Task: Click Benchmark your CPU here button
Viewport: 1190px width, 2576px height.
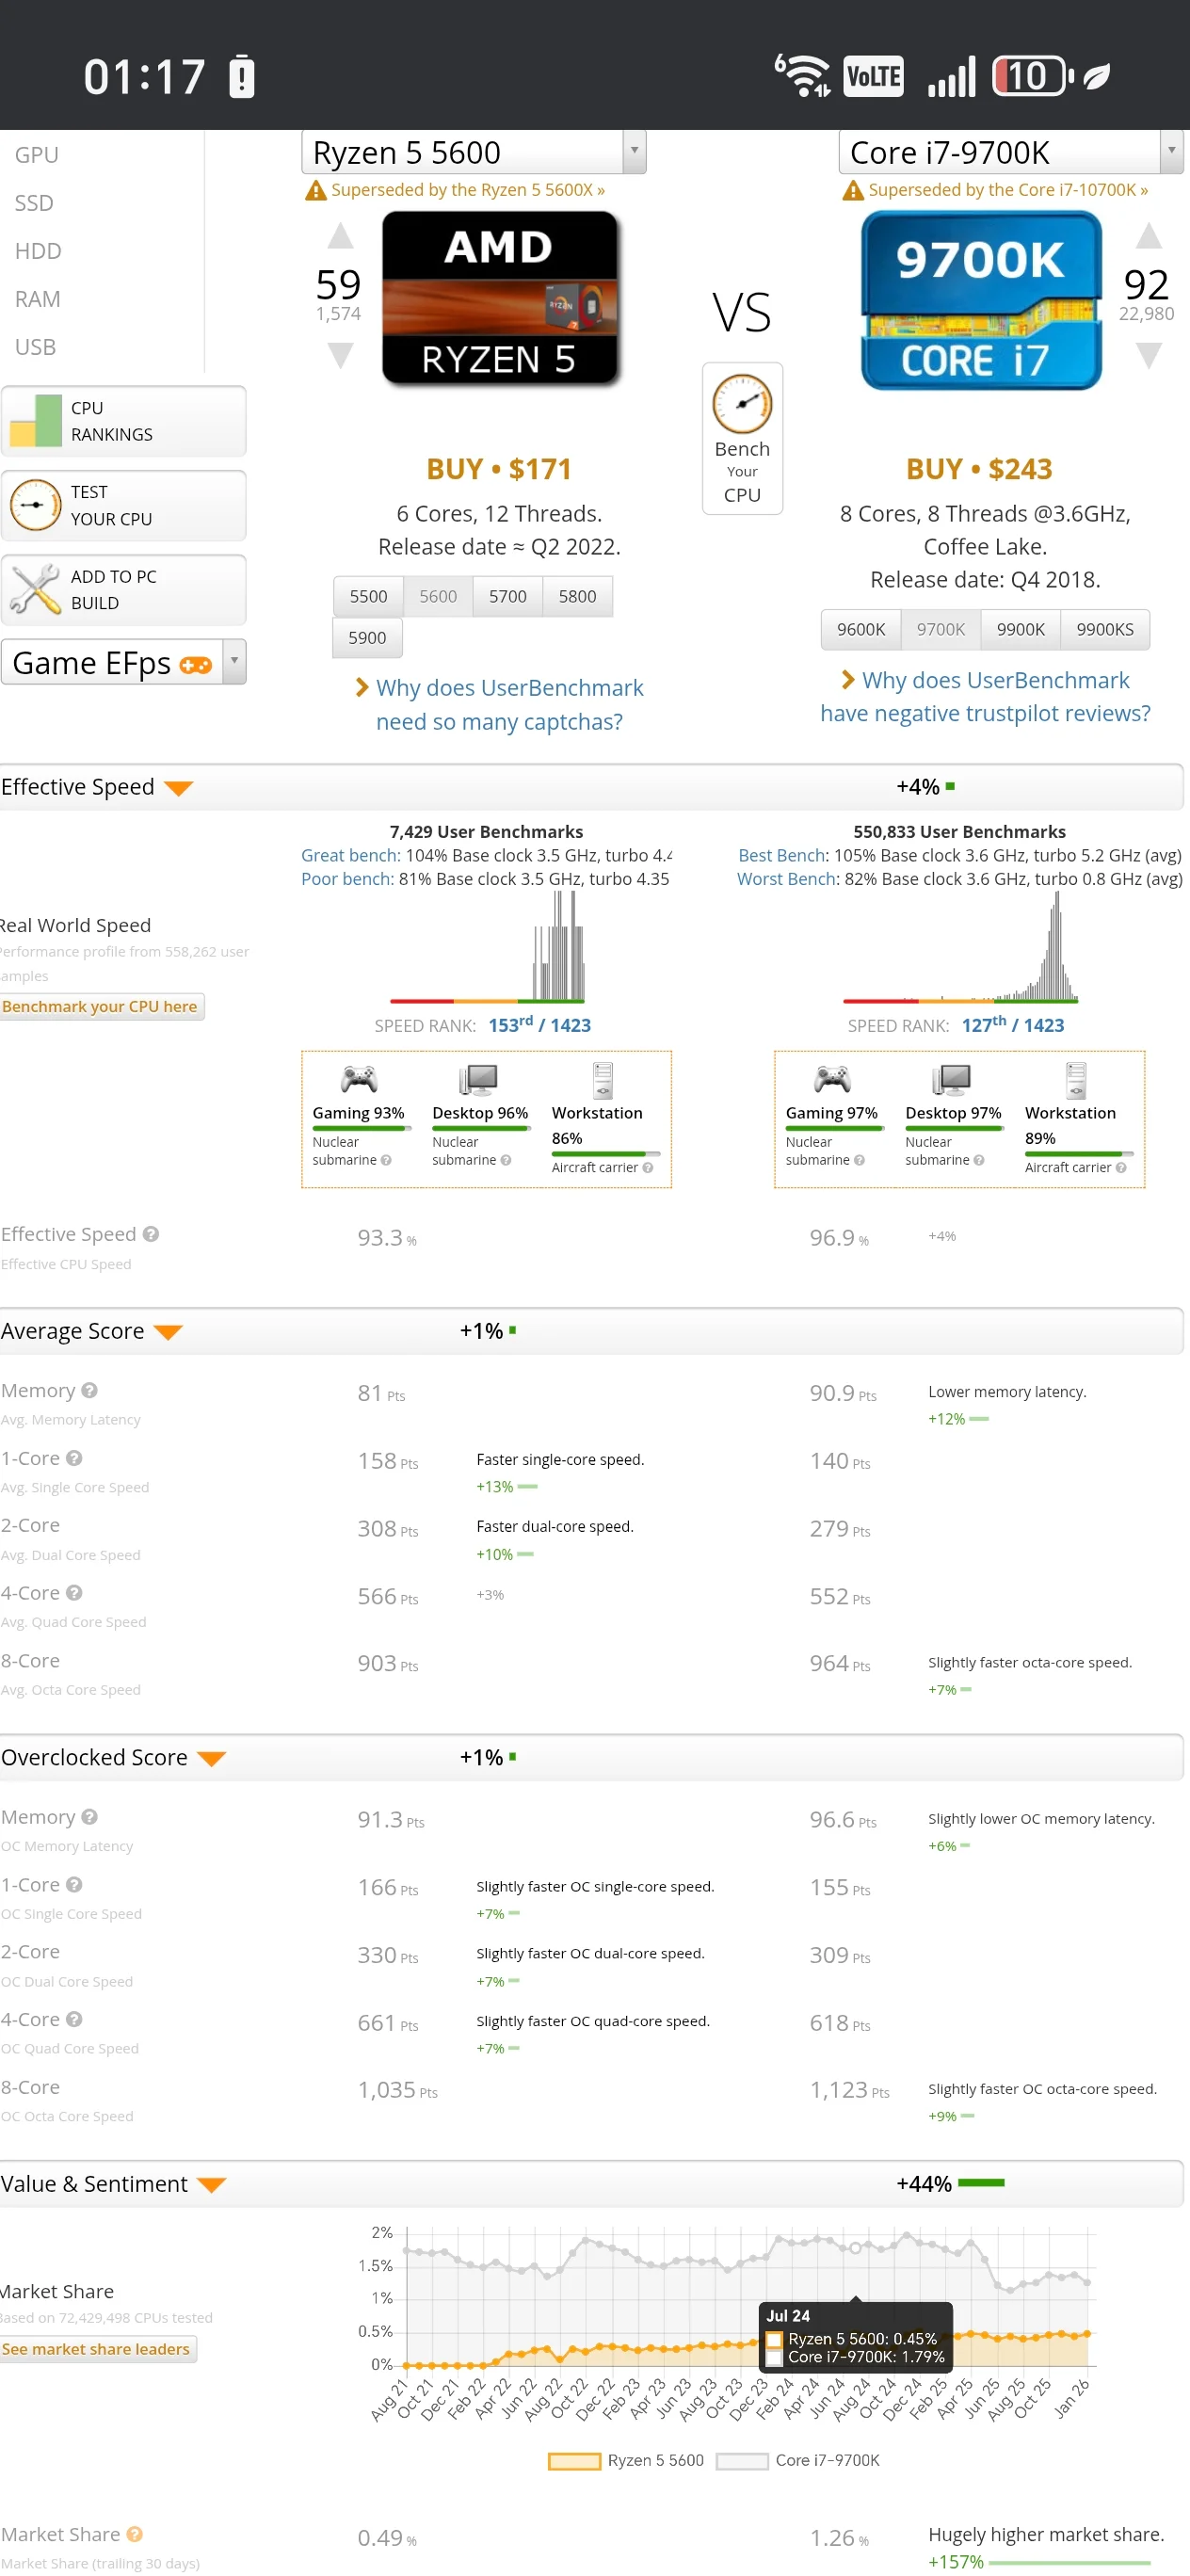Action: coord(101,1006)
